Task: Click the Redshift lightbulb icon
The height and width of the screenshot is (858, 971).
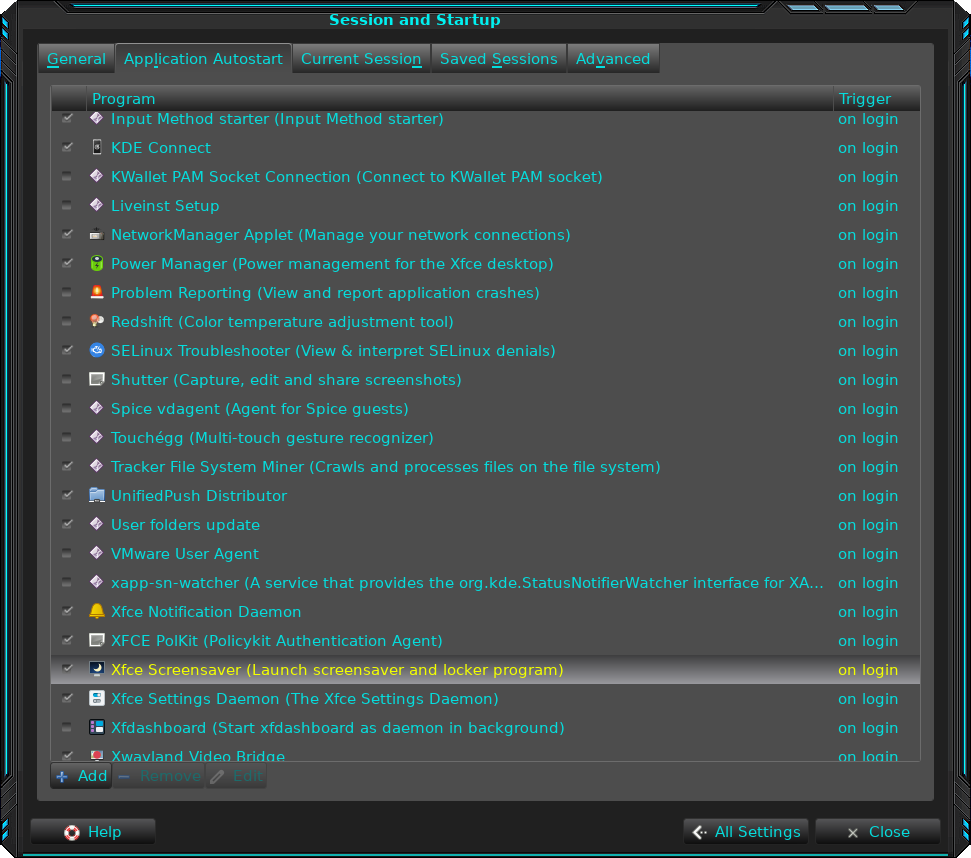Action: 97,321
